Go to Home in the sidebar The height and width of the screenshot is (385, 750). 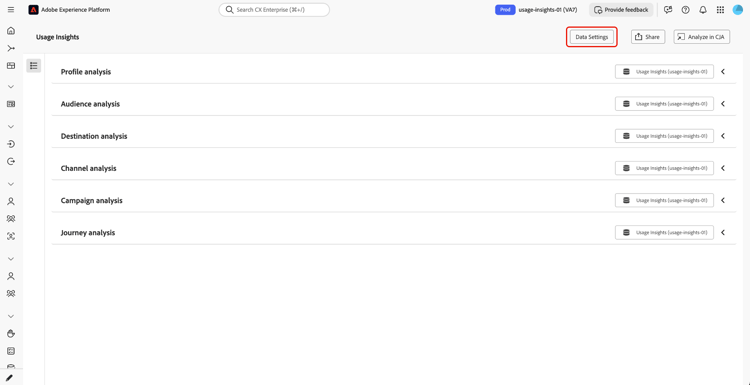coord(11,31)
